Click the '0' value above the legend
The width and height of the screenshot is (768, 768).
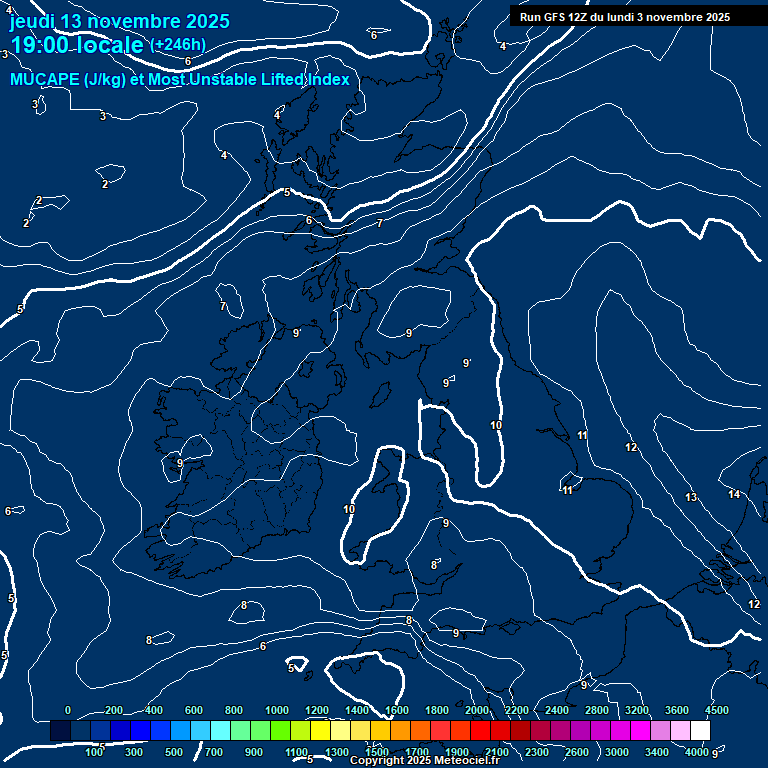pyautogui.click(x=68, y=710)
